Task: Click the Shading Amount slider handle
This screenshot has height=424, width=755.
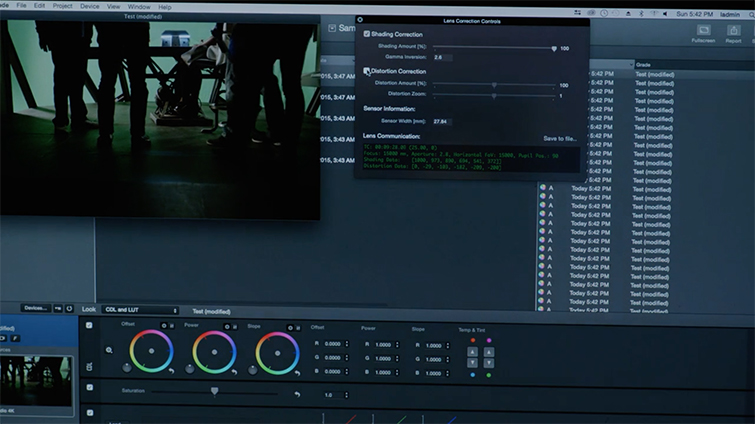Action: [x=554, y=47]
